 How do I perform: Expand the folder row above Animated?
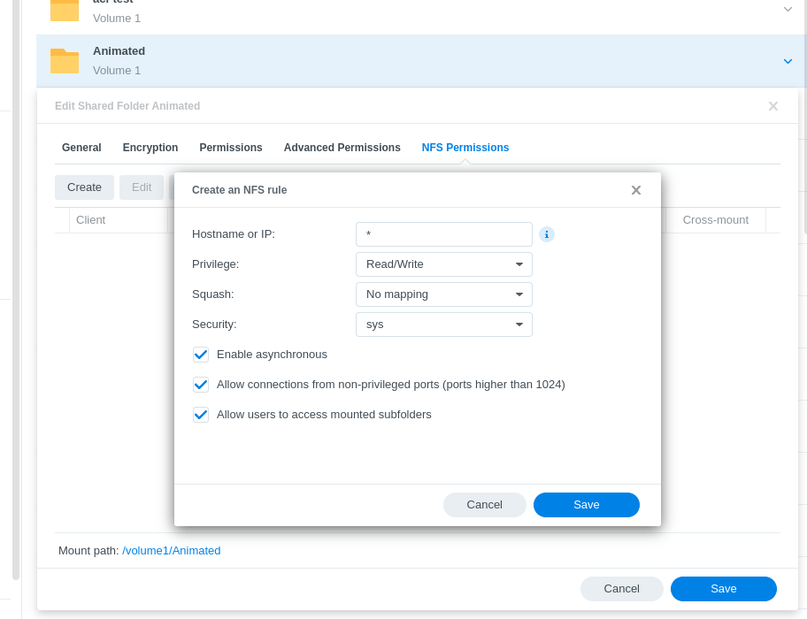tap(787, 9)
